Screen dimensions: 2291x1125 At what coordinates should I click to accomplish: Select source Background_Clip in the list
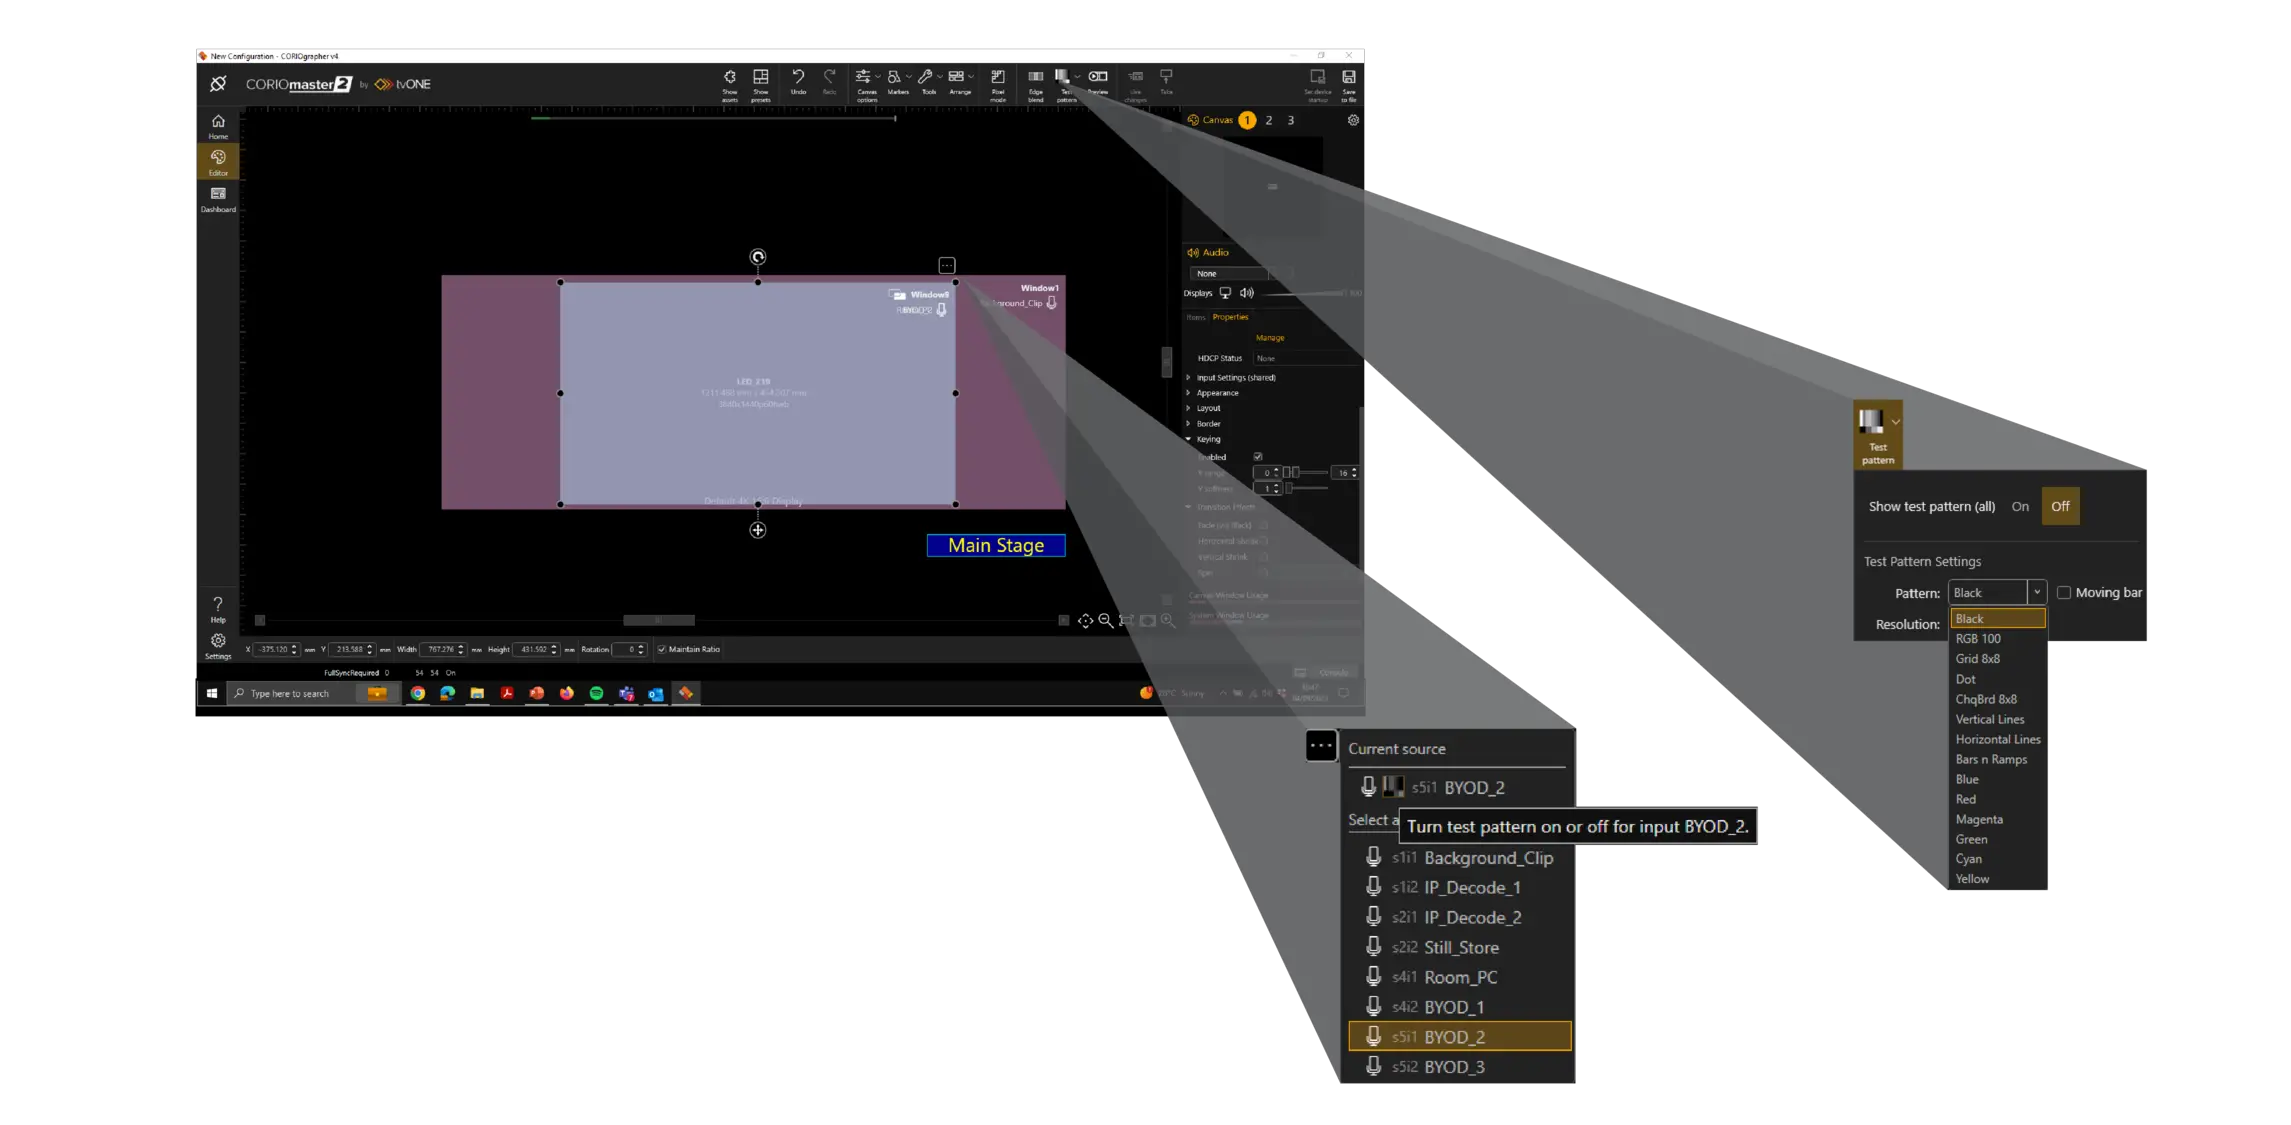[1459, 857]
